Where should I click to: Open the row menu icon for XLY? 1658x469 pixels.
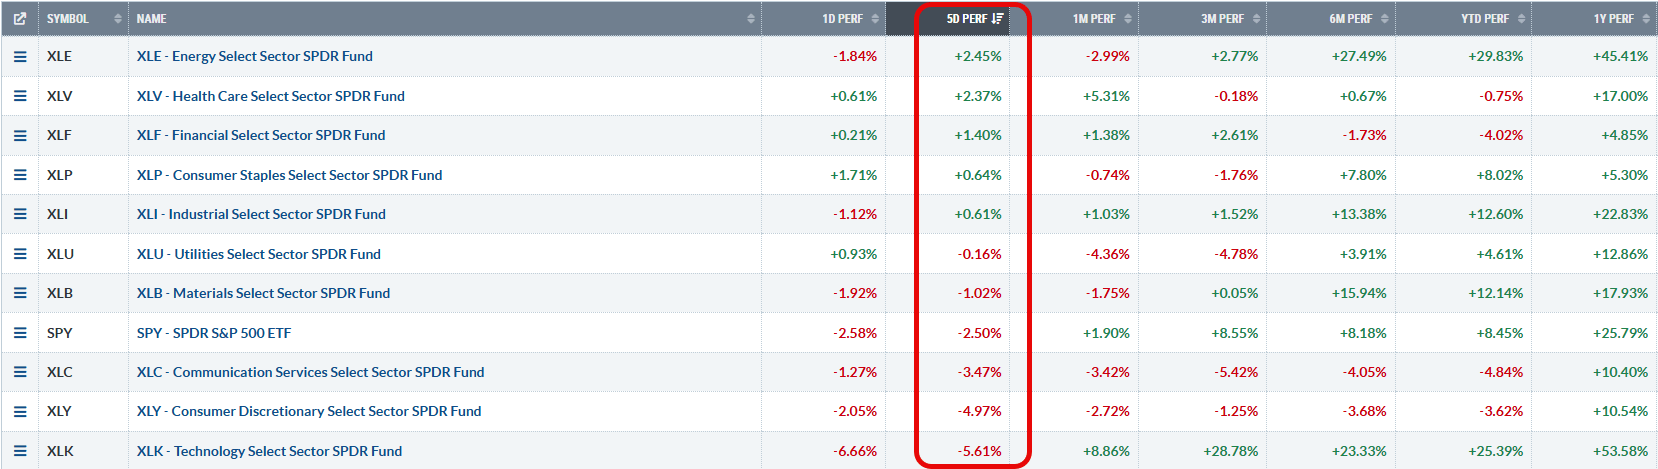[x=20, y=411]
